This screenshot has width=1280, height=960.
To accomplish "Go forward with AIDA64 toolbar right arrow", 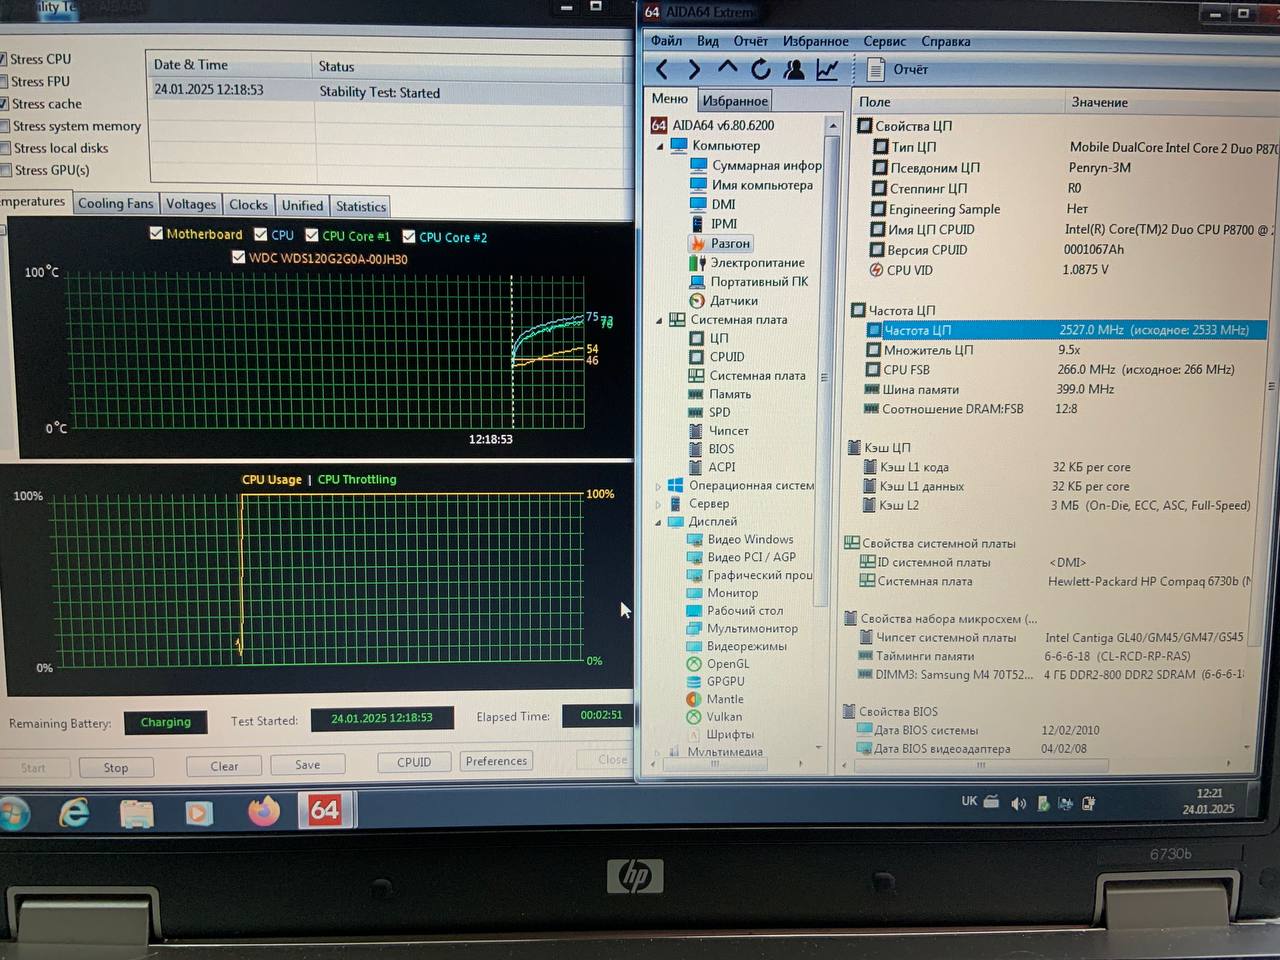I will (x=694, y=69).
